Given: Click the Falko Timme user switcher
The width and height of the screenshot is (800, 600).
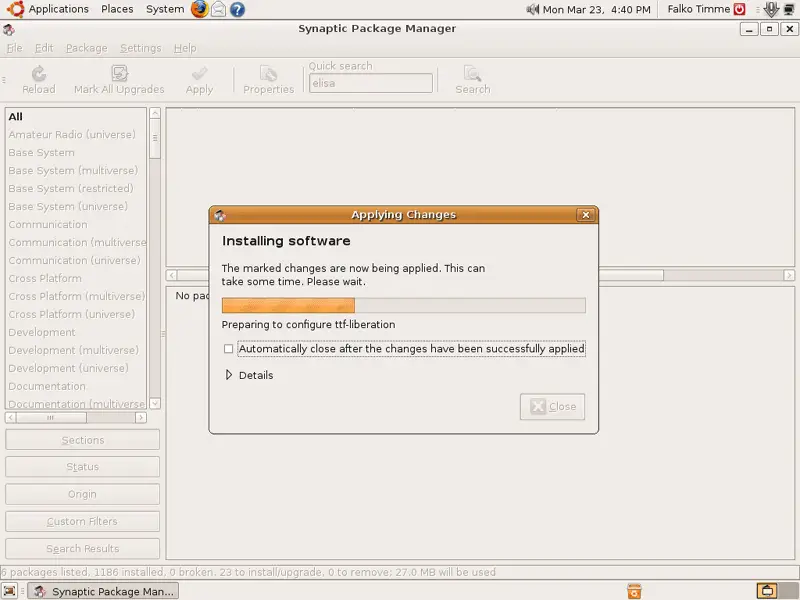Looking at the screenshot, I should tap(698, 9).
